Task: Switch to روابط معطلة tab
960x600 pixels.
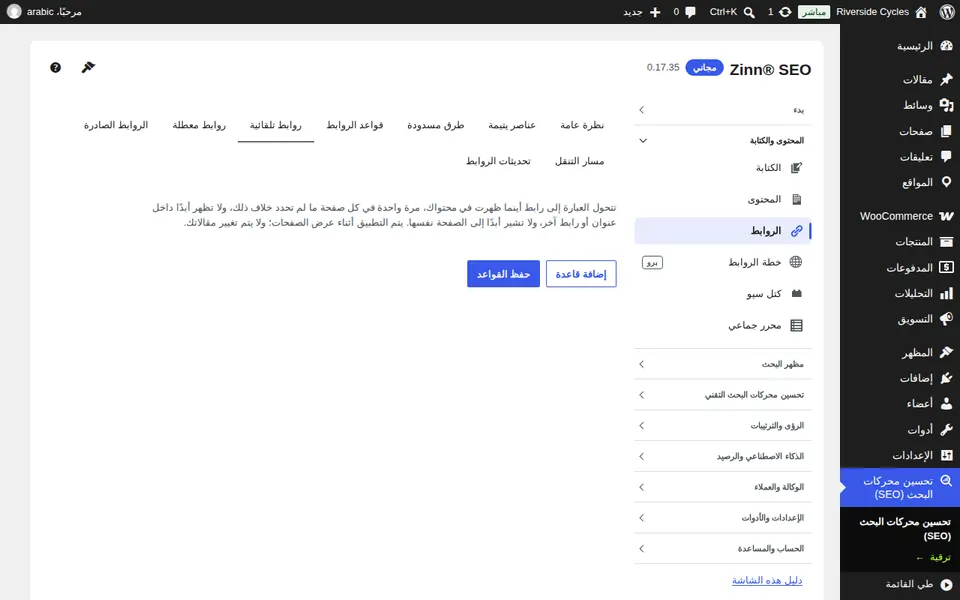Action: click(199, 125)
